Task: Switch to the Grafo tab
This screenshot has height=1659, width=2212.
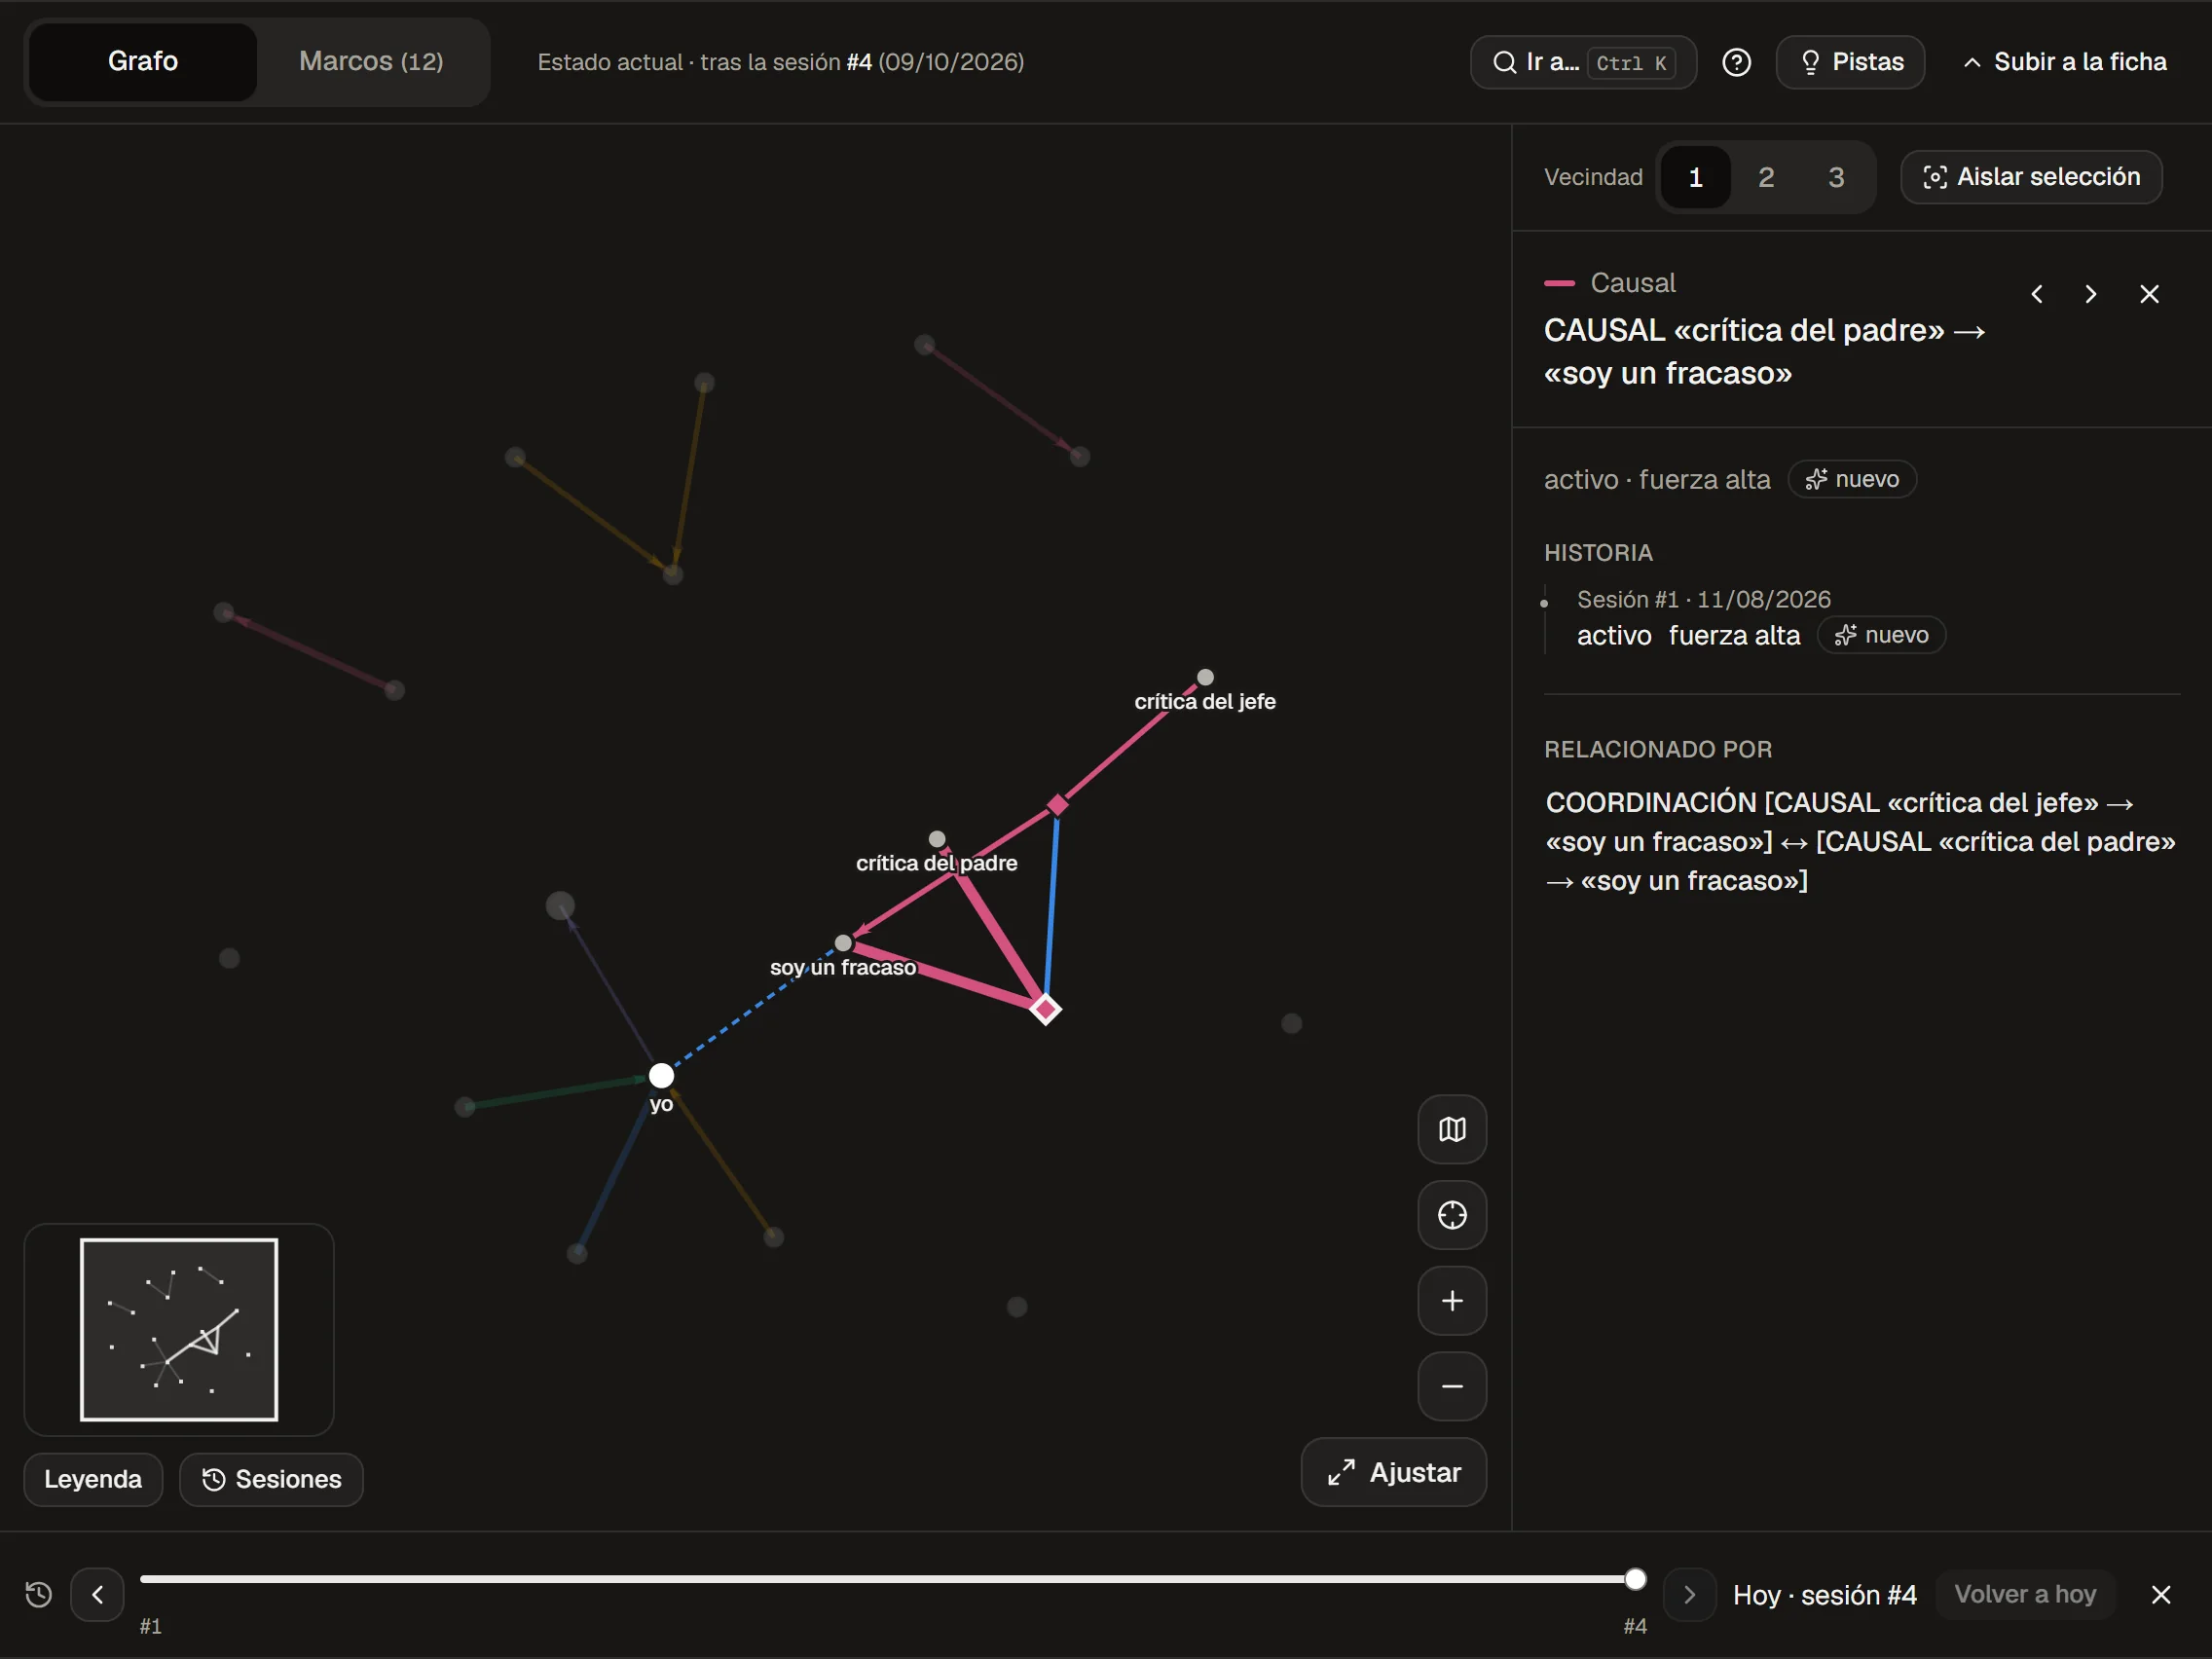Action: pyautogui.click(x=143, y=62)
